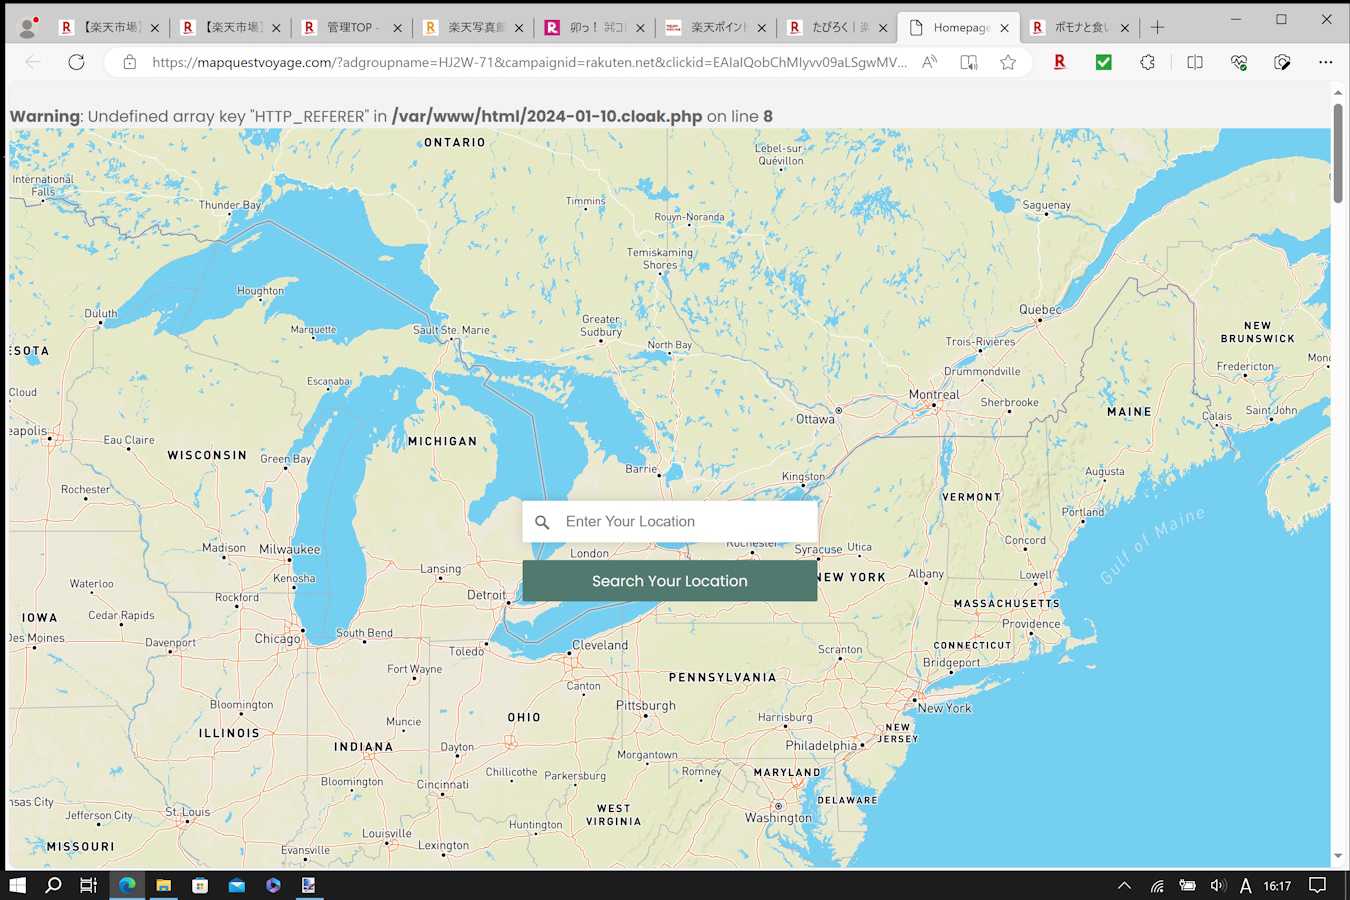
Task: Open Browser essentials heart icon
Action: [x=1239, y=62]
